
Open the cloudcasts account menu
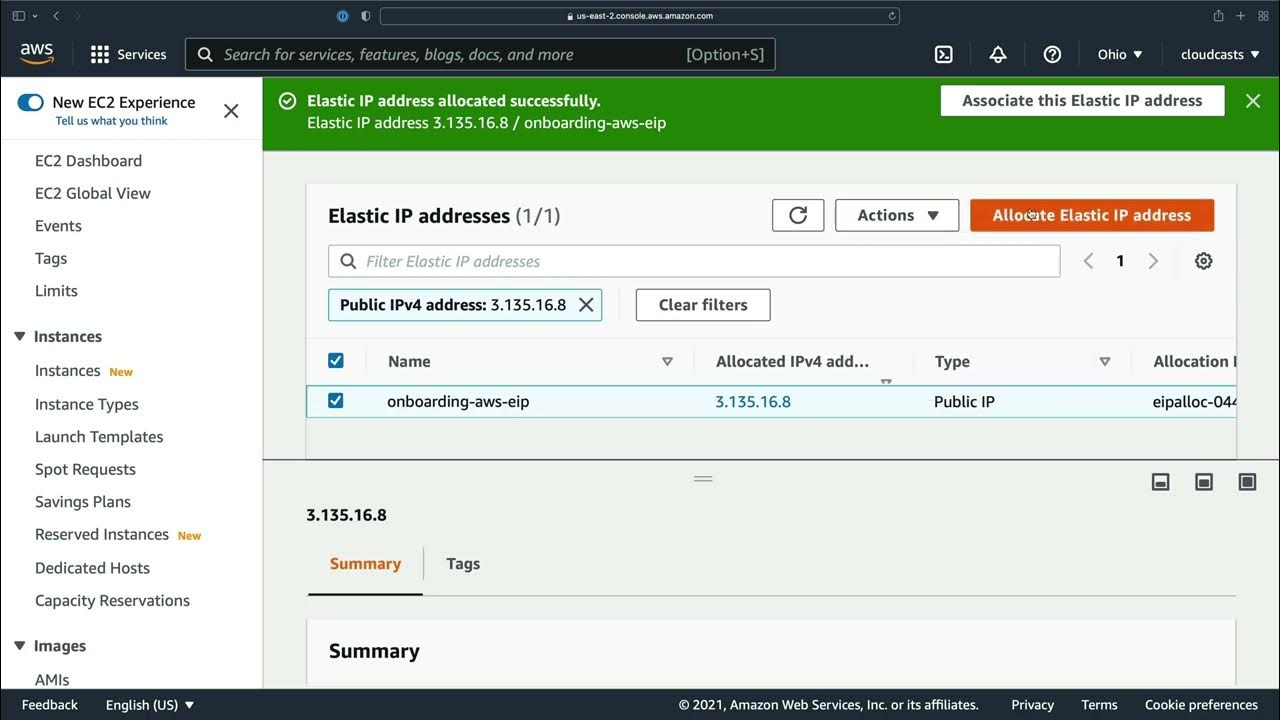(1220, 55)
